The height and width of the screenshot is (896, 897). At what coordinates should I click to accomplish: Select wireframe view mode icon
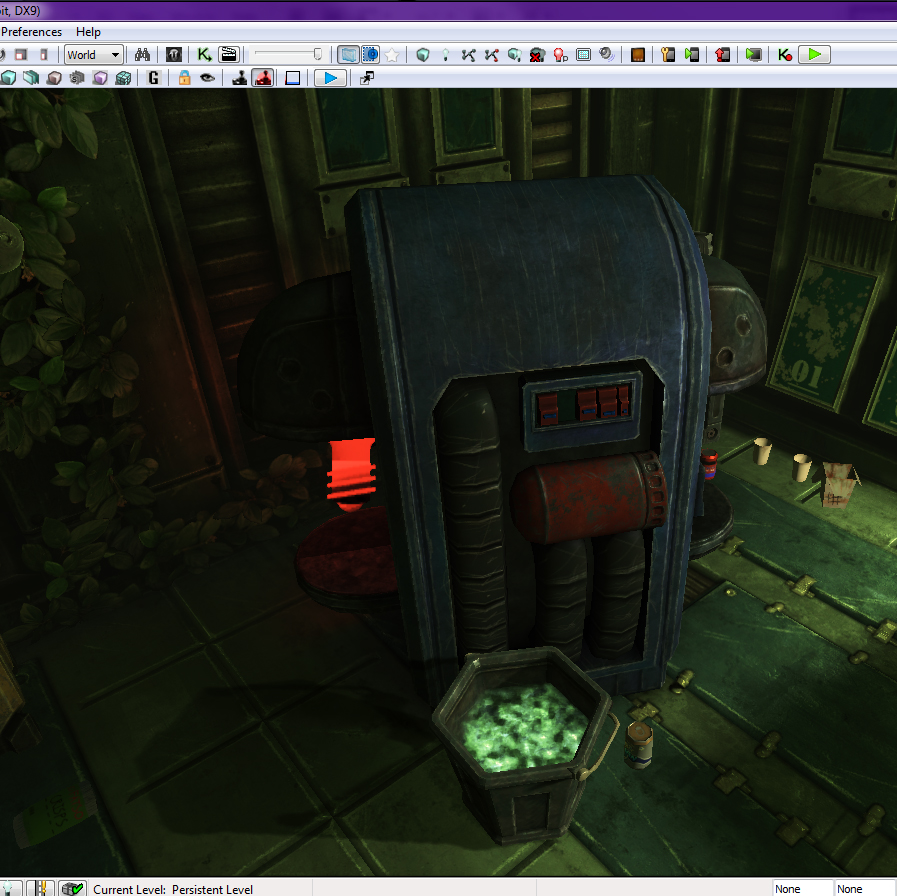31,78
